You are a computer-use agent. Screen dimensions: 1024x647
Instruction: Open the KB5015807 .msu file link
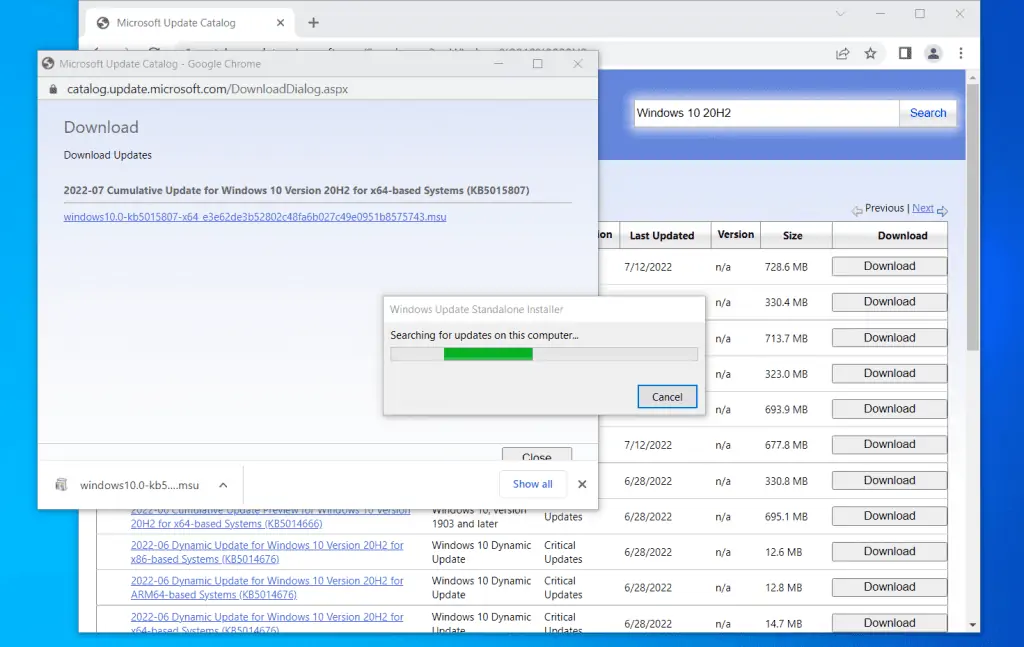click(255, 217)
